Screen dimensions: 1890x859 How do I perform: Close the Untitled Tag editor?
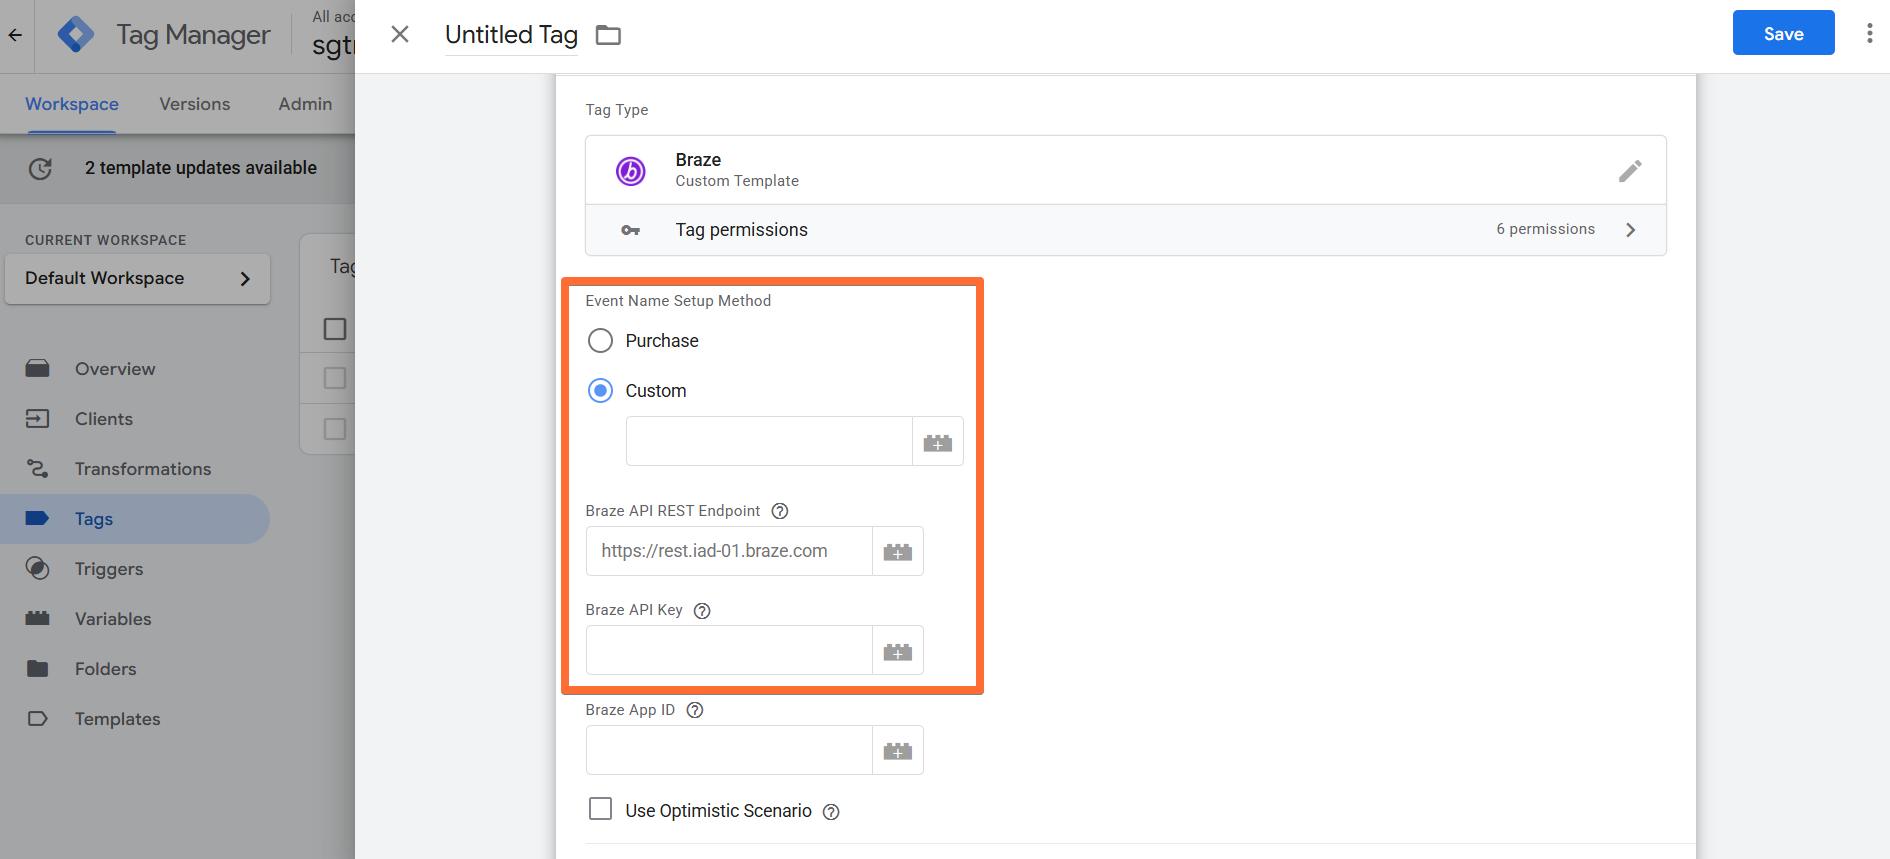(400, 35)
